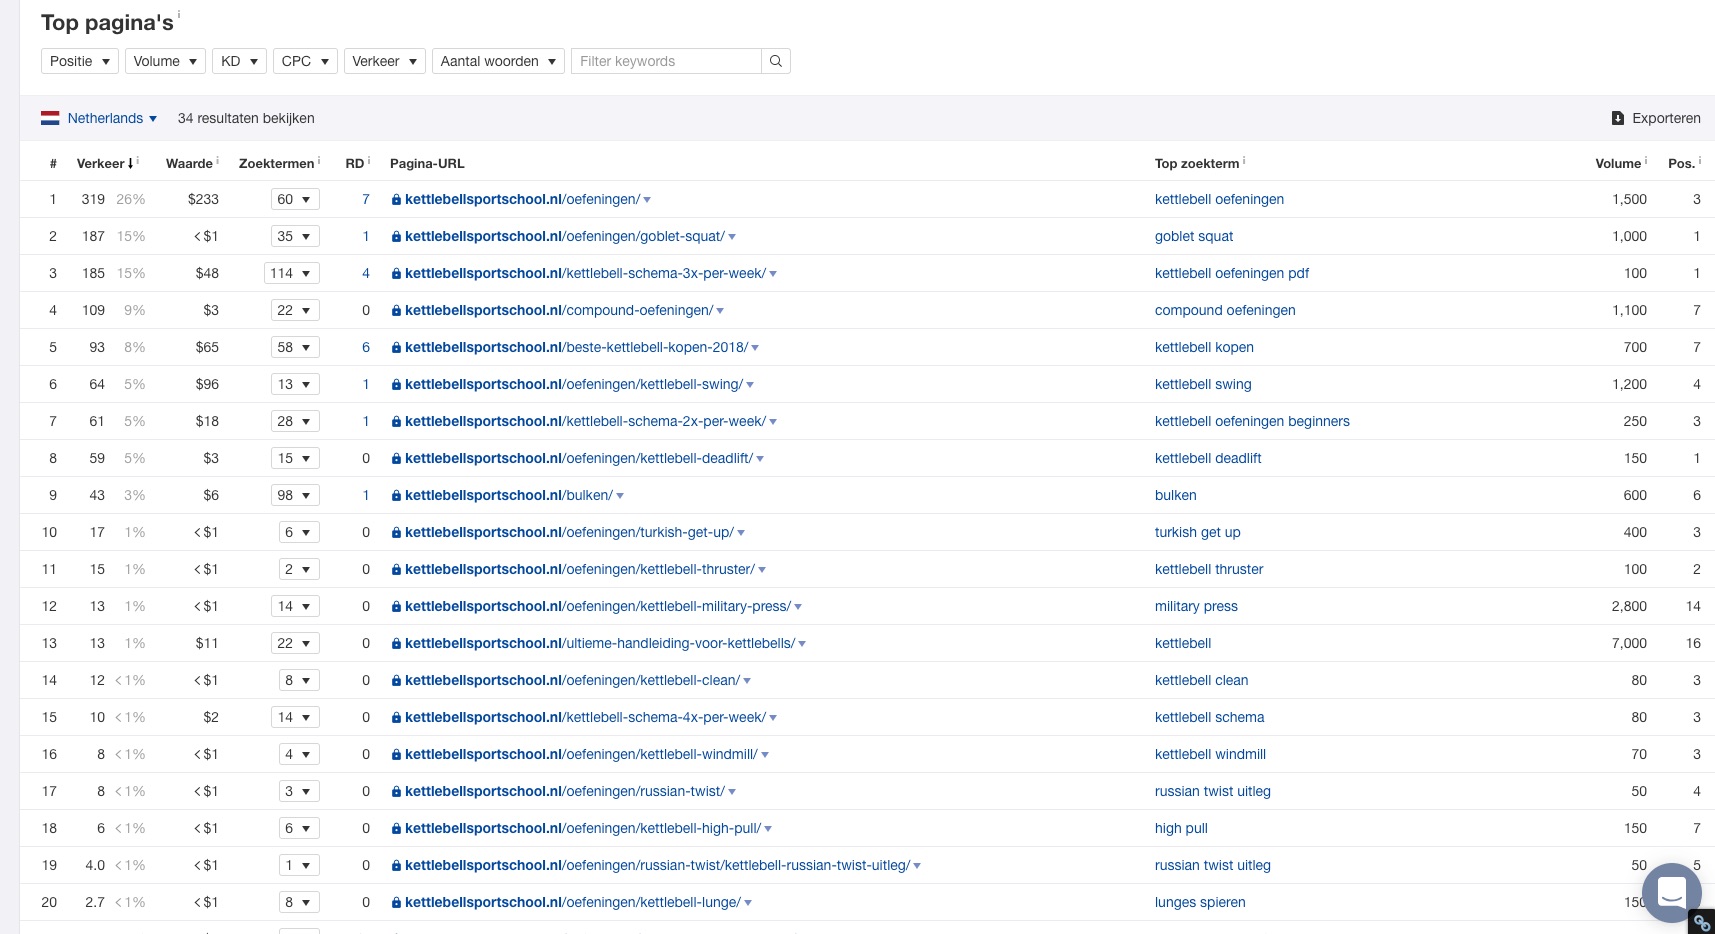The image size is (1715, 934).
Task: Click lock icon of the /oefeningen/ URL
Action: [397, 200]
